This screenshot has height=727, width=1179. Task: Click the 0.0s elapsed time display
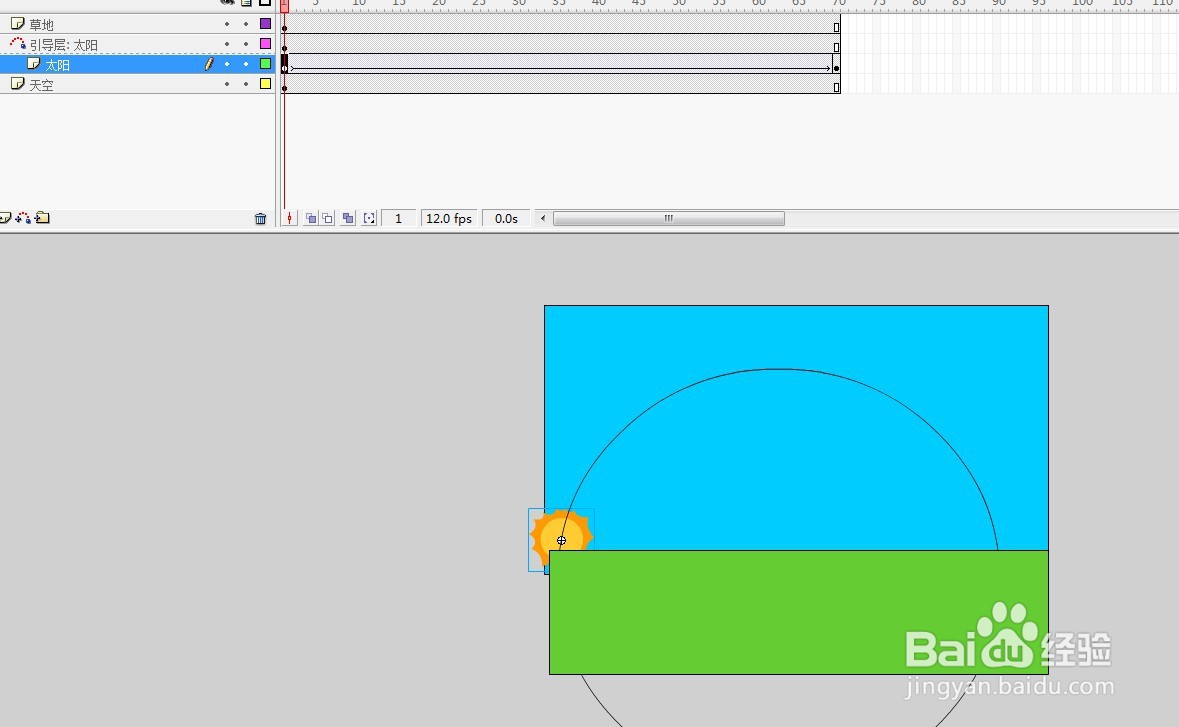click(x=506, y=218)
